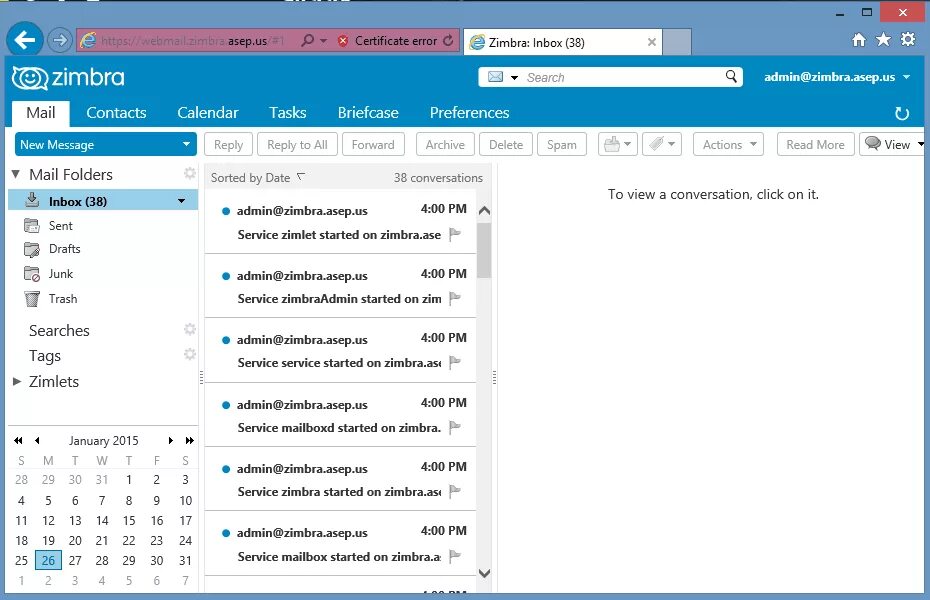Viewport: 930px width, 600px height.
Task: Click the Forward button
Action: (x=373, y=145)
